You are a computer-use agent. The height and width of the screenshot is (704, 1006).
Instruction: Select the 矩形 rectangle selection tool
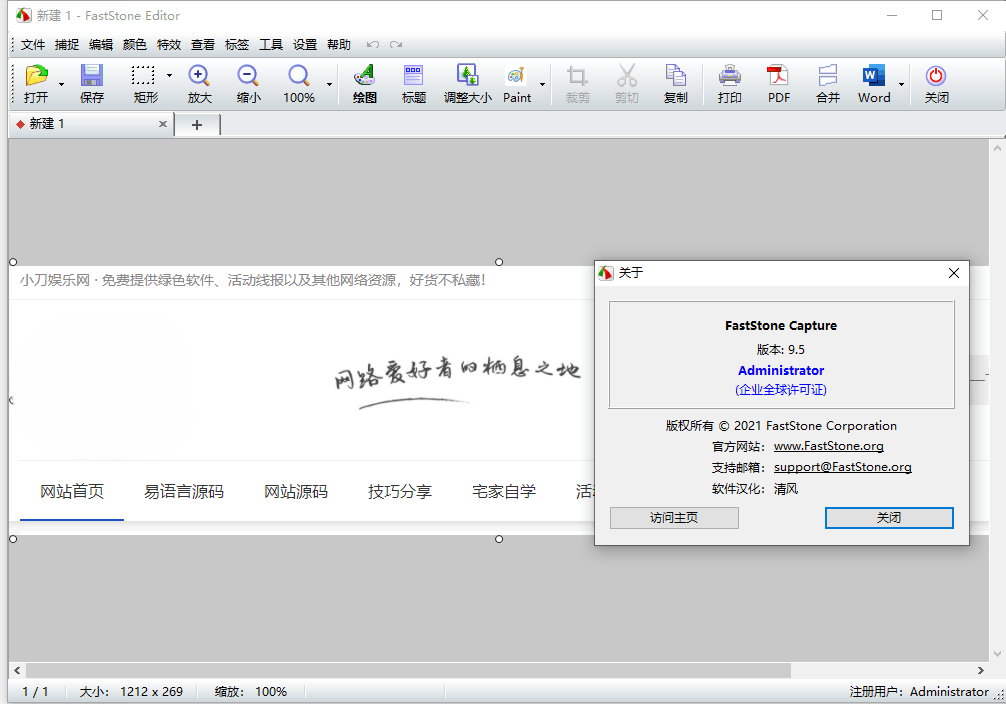[144, 83]
